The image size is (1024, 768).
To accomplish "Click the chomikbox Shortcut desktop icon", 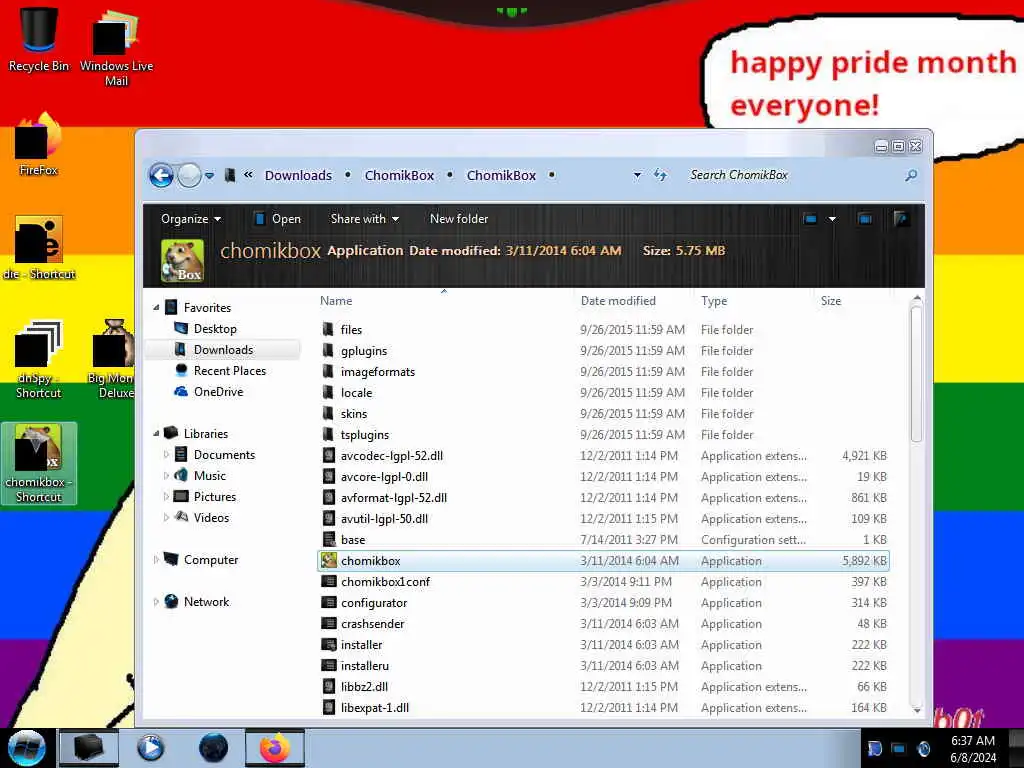I will (39, 463).
